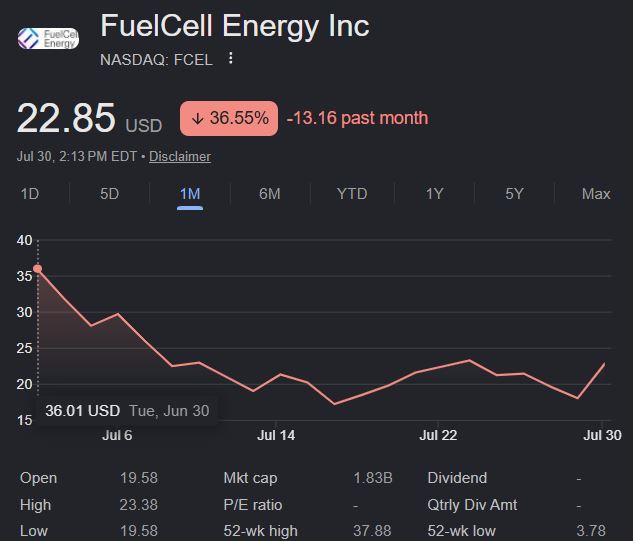The height and width of the screenshot is (541, 633).
Task: Switch chart to the 6M range
Action: pos(270,194)
